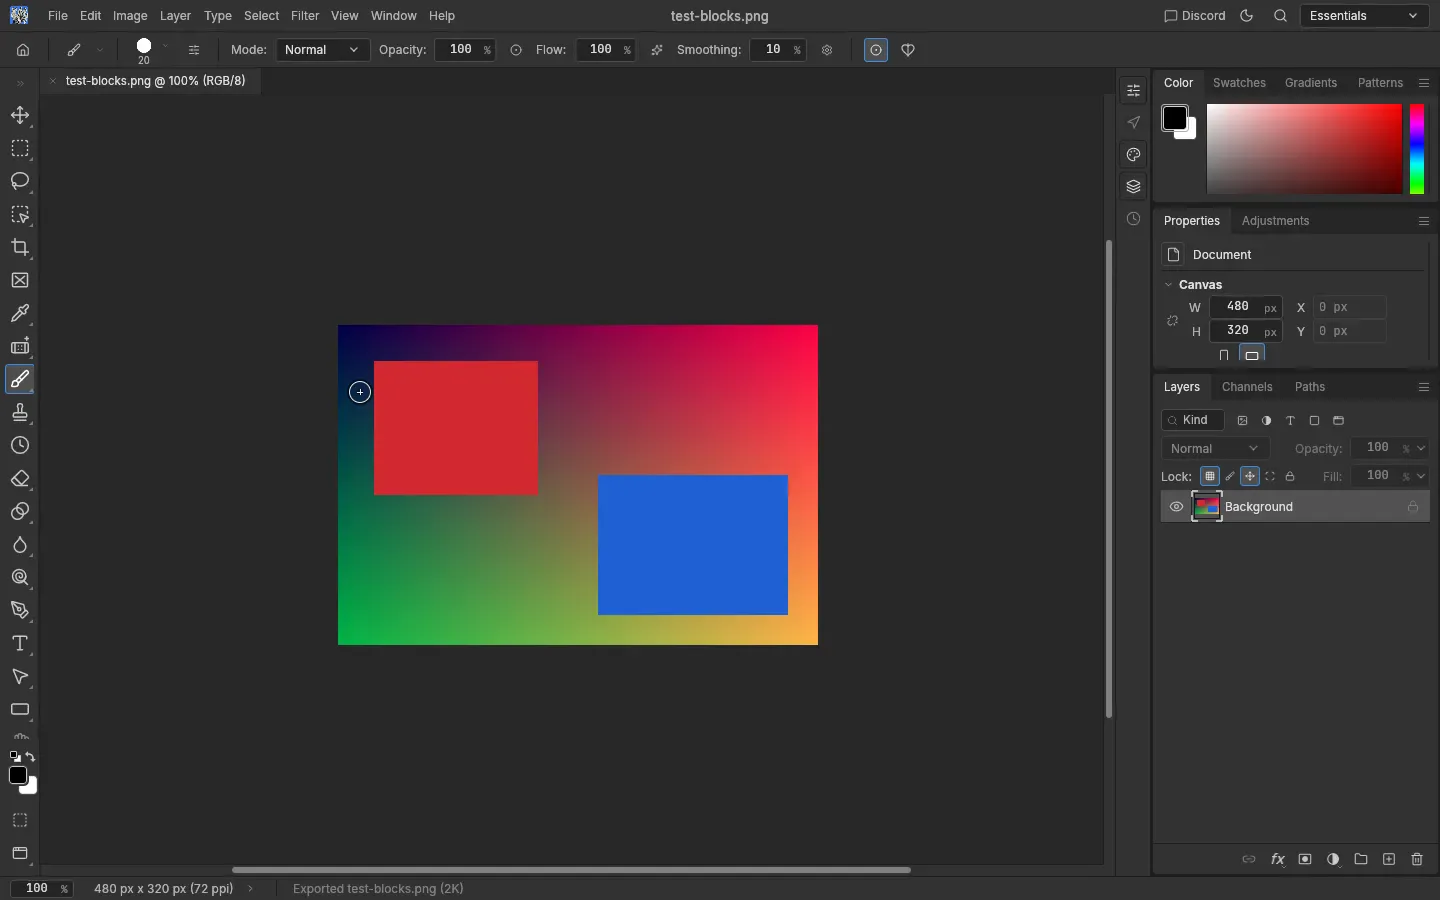Open the Image menu

coord(130,16)
